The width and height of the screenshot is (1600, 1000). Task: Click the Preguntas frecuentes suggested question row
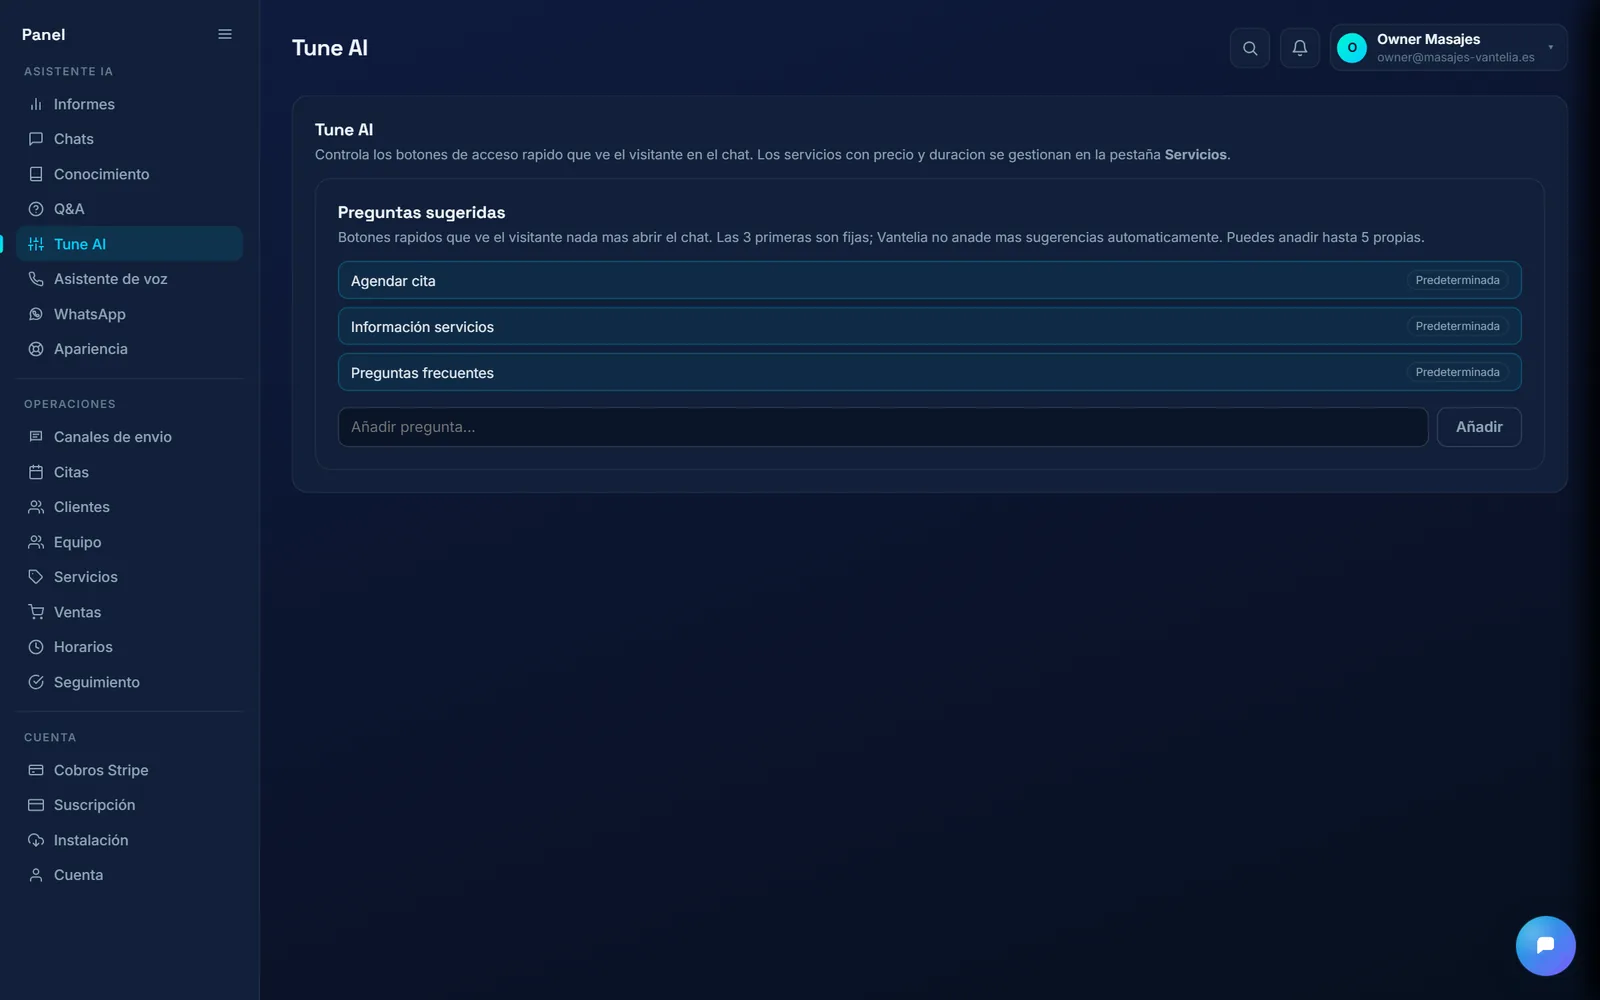click(x=929, y=372)
